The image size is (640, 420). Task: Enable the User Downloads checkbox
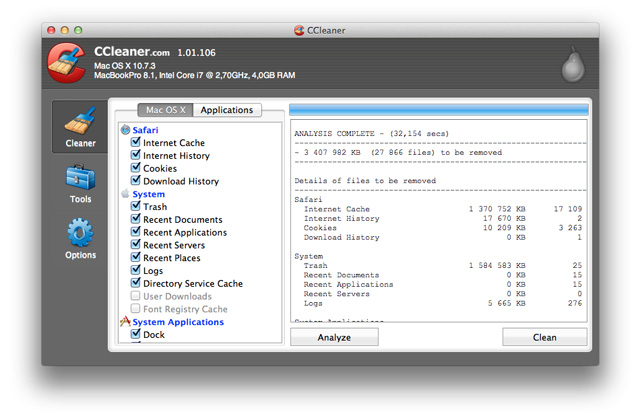coord(136,297)
